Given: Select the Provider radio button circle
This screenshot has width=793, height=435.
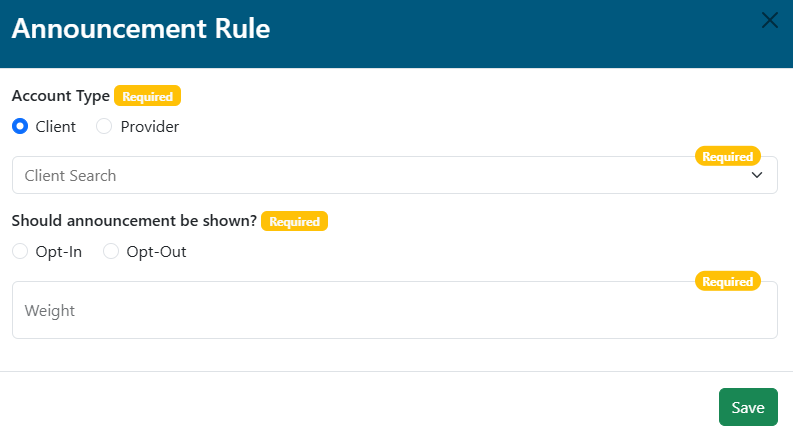Looking at the screenshot, I should [104, 127].
